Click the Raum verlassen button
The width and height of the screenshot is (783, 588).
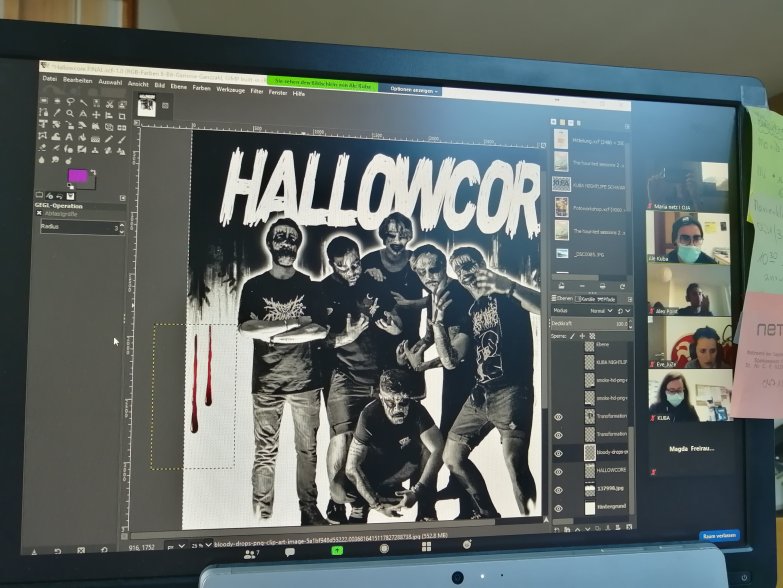click(720, 536)
